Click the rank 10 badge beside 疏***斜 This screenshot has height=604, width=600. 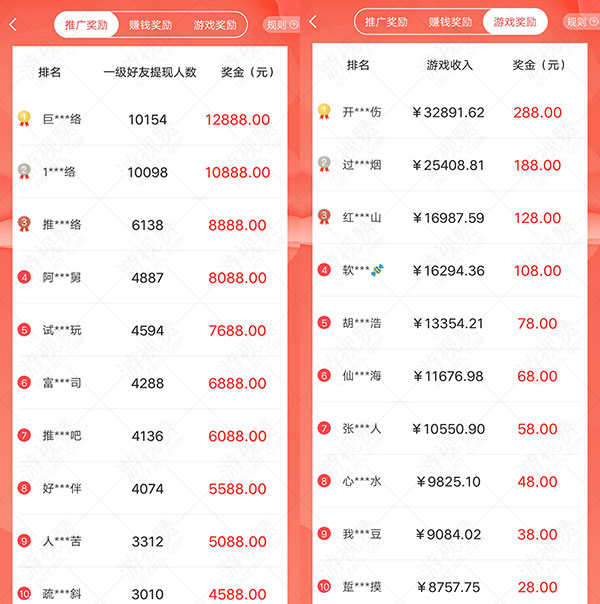(24, 594)
